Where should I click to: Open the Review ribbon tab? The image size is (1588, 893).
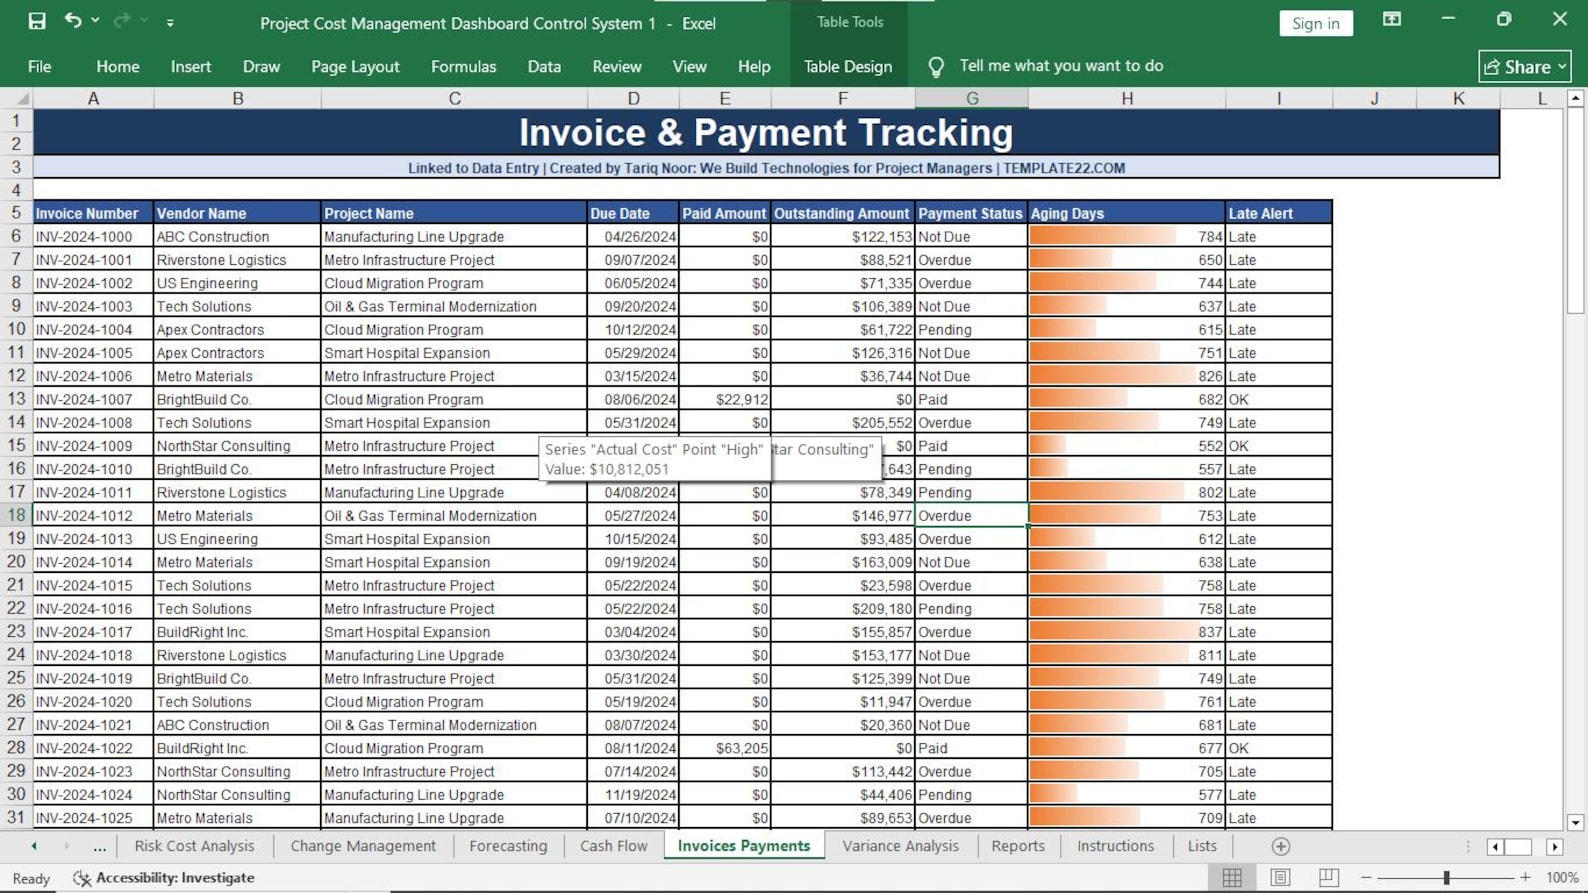pyautogui.click(x=617, y=66)
